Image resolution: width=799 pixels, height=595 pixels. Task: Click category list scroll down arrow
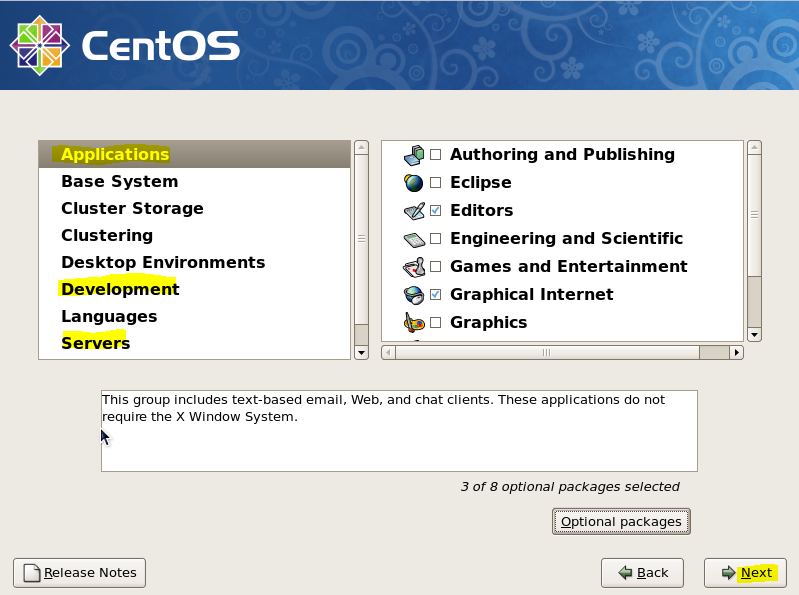coord(361,353)
